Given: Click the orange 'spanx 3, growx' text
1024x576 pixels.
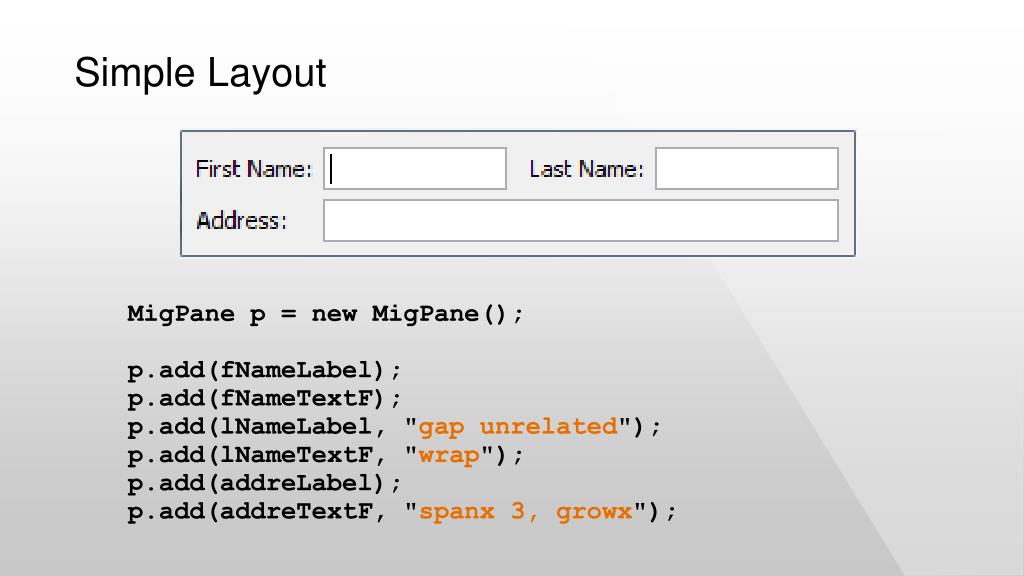Looking at the screenshot, I should 526,512.
